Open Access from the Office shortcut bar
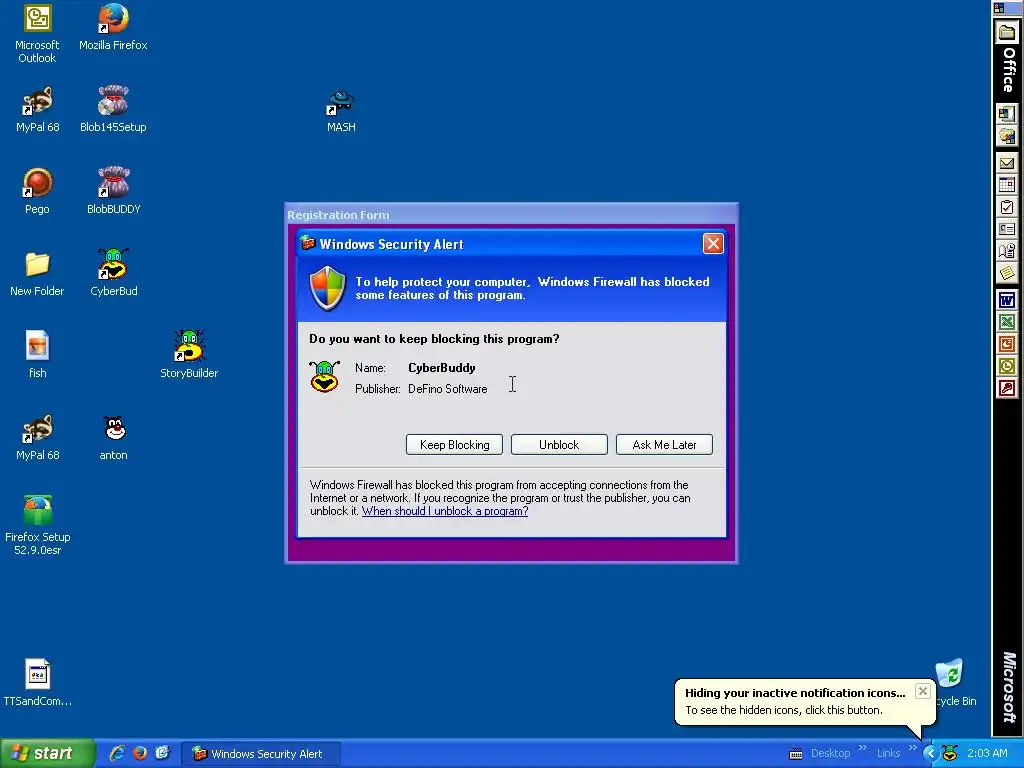The width and height of the screenshot is (1024, 768). pos(1006,389)
